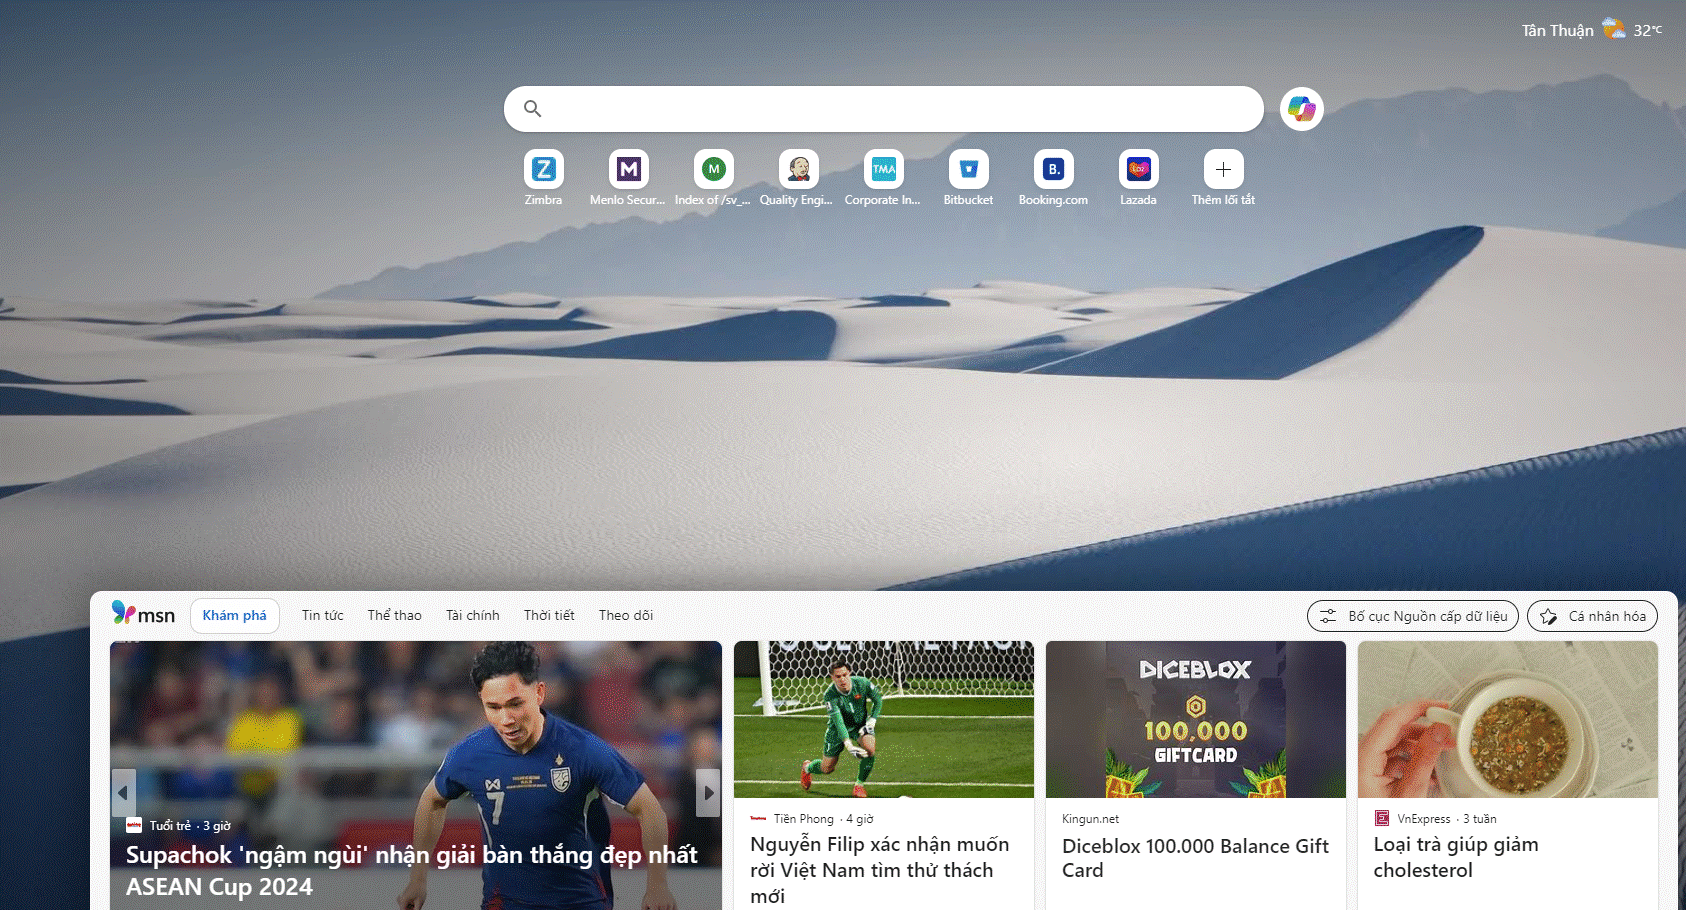Image resolution: width=1686 pixels, height=910 pixels.
Task: Open the Bitbucket quick link
Action: 968,170
